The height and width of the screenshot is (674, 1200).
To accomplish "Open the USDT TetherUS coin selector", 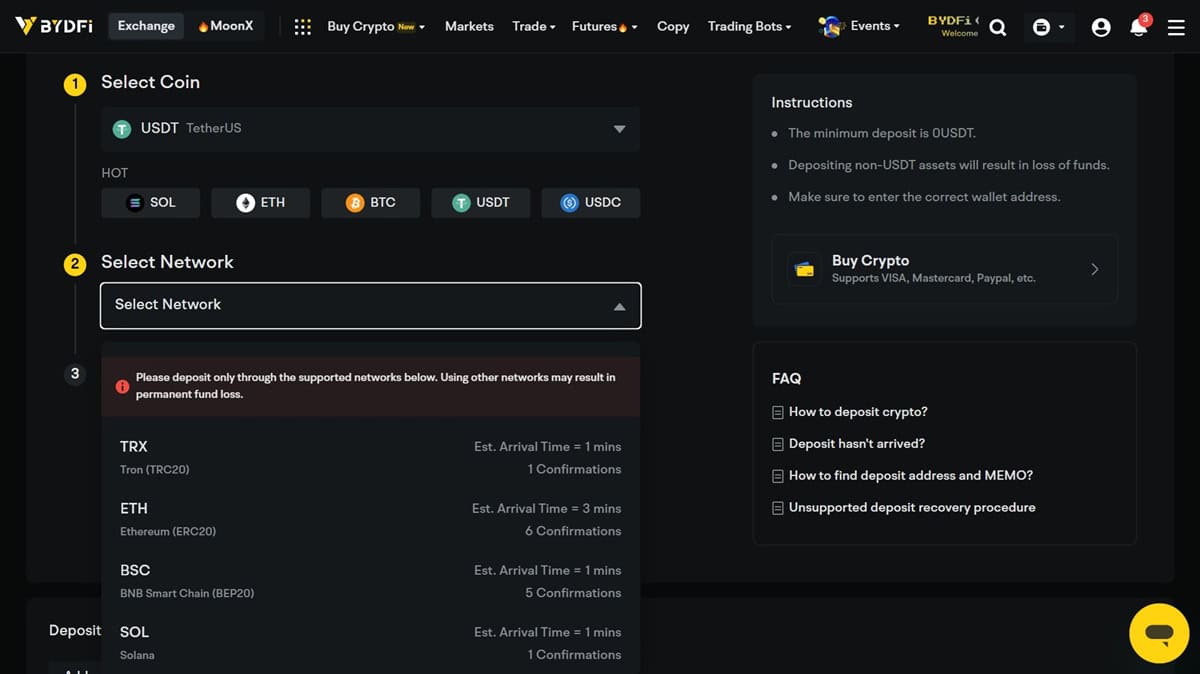I will 370,129.
